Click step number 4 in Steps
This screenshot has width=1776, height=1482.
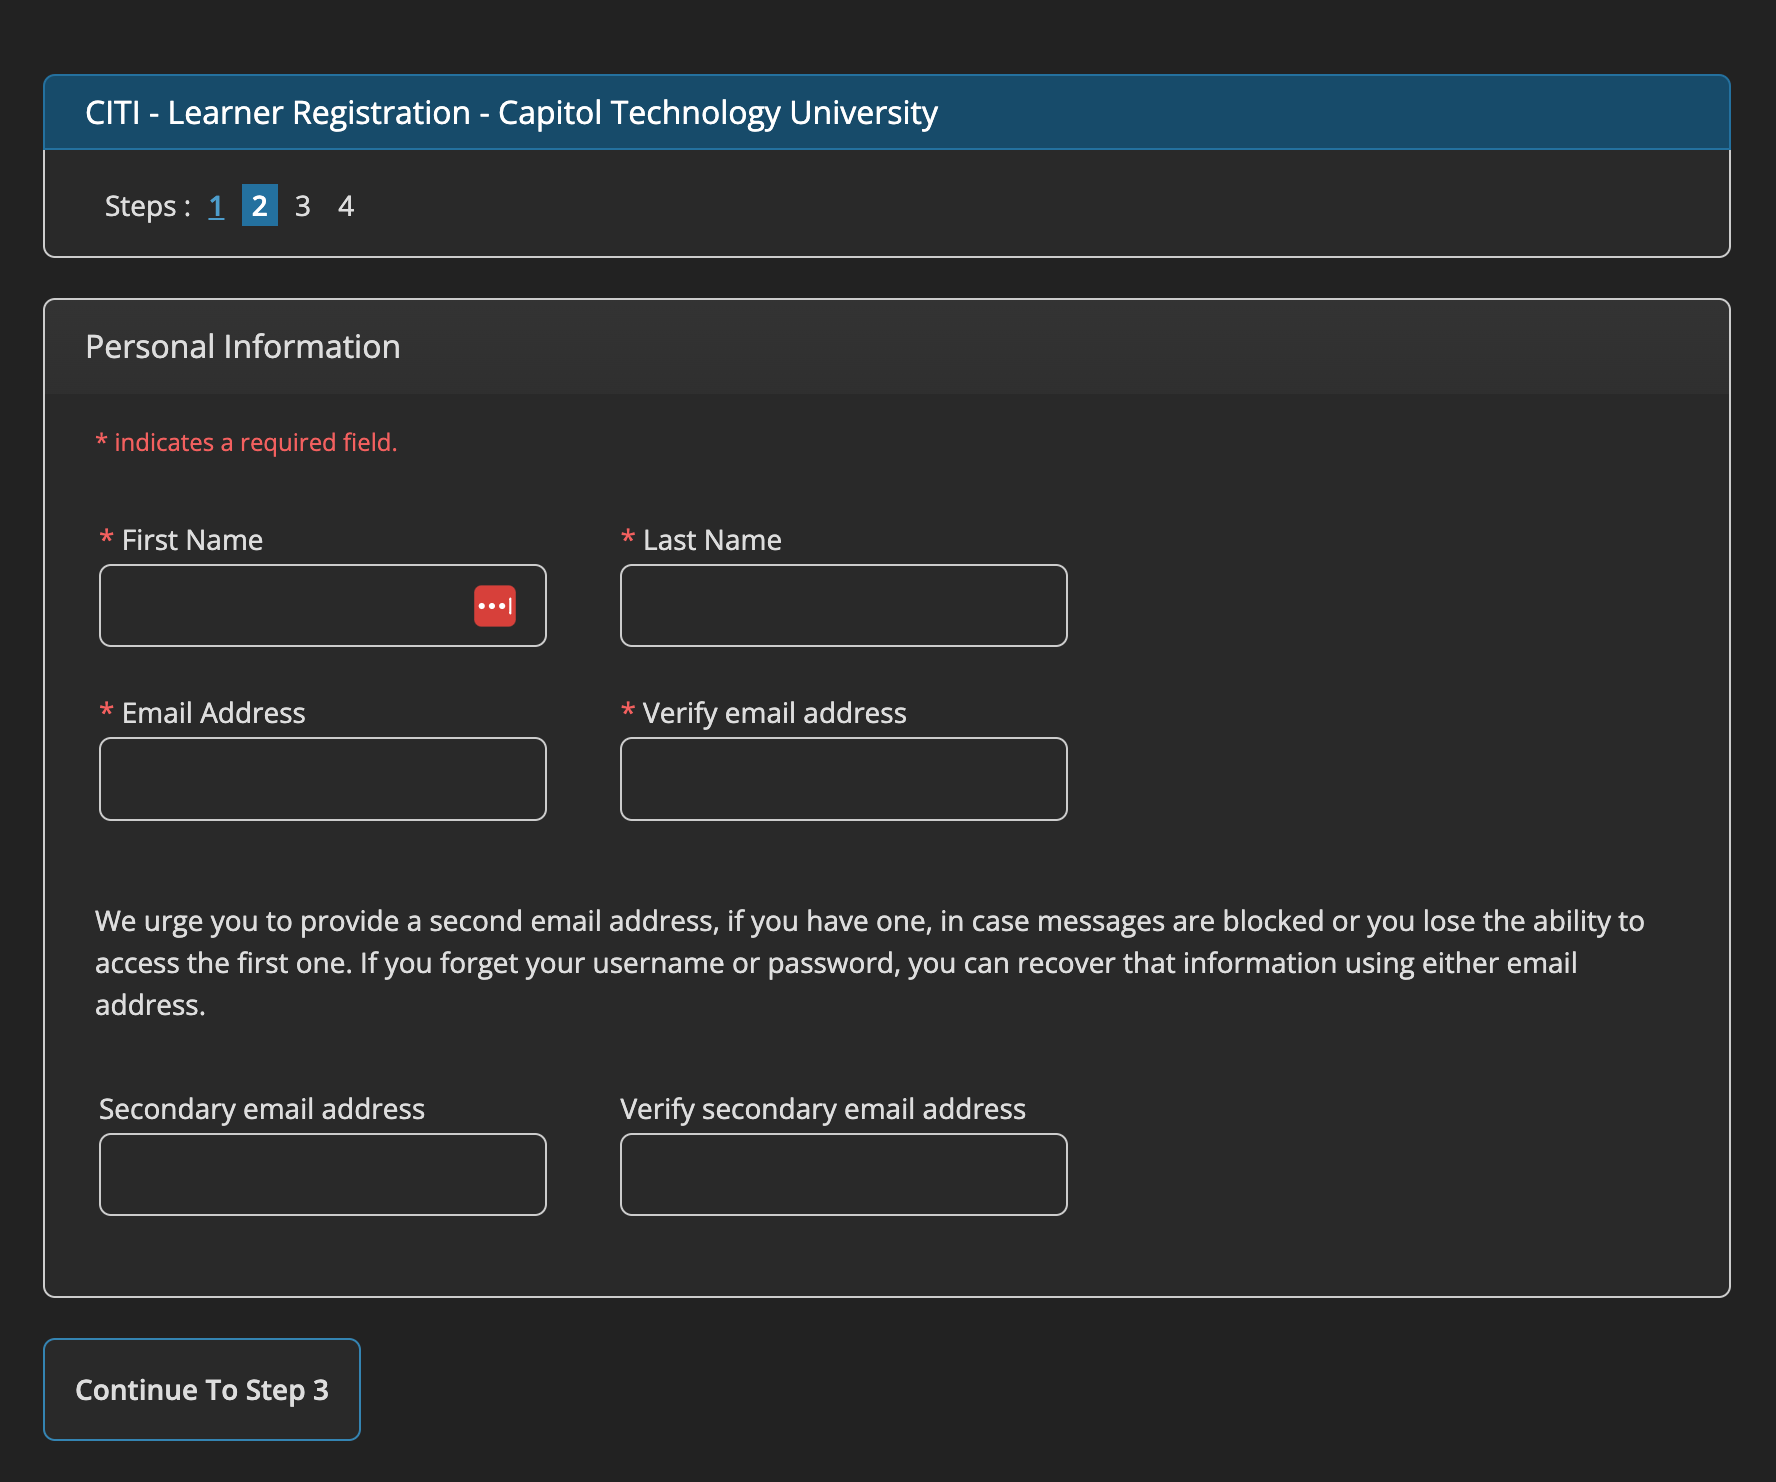click(346, 206)
